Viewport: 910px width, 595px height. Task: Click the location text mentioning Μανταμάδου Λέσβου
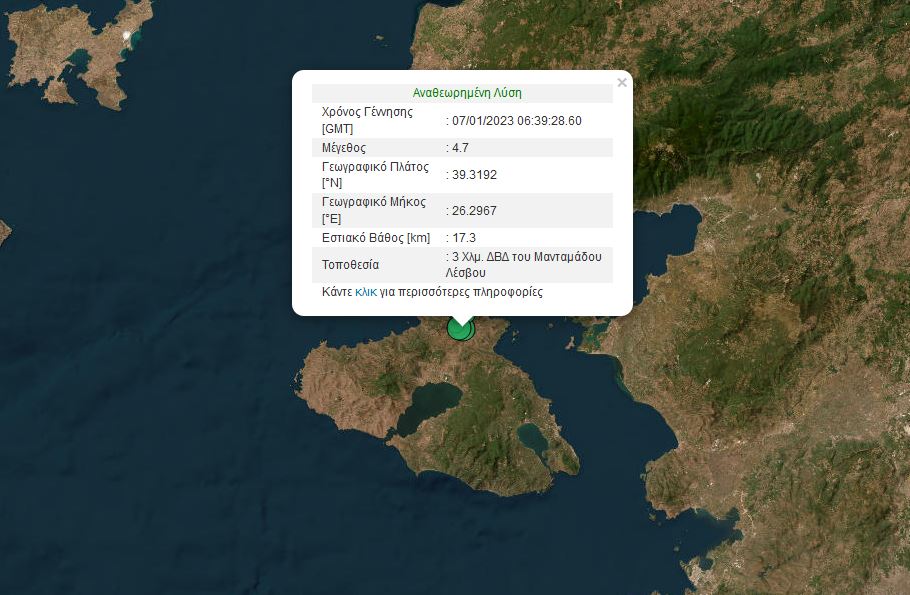(x=526, y=264)
